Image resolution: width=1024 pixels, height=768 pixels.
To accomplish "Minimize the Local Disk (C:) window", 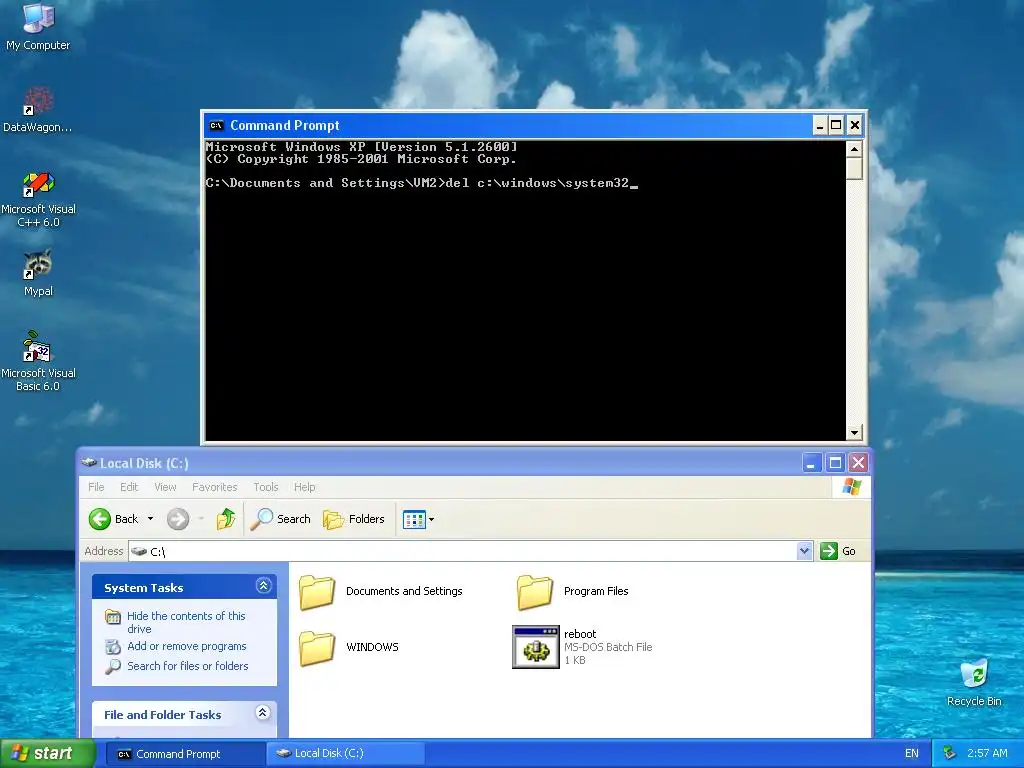I will pos(810,463).
